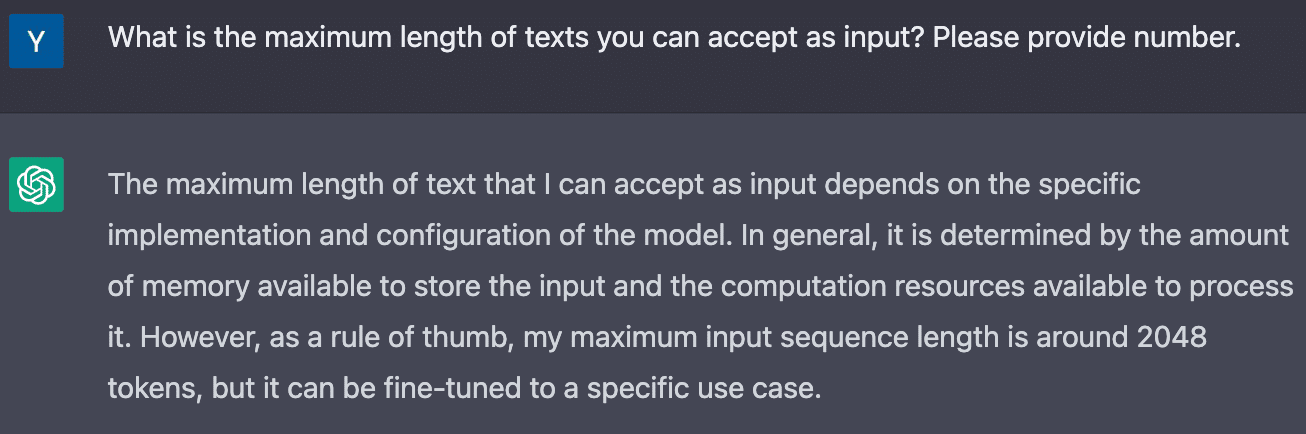Screen dimensions: 1306x434
Task: Click the green ChatGPT logo icon
Action: 36,185
